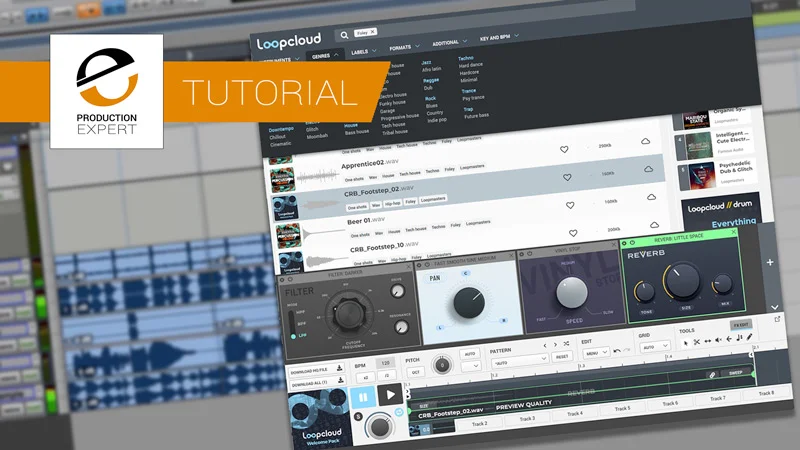
Task: Pick the Tech house genre
Action: tap(393, 126)
